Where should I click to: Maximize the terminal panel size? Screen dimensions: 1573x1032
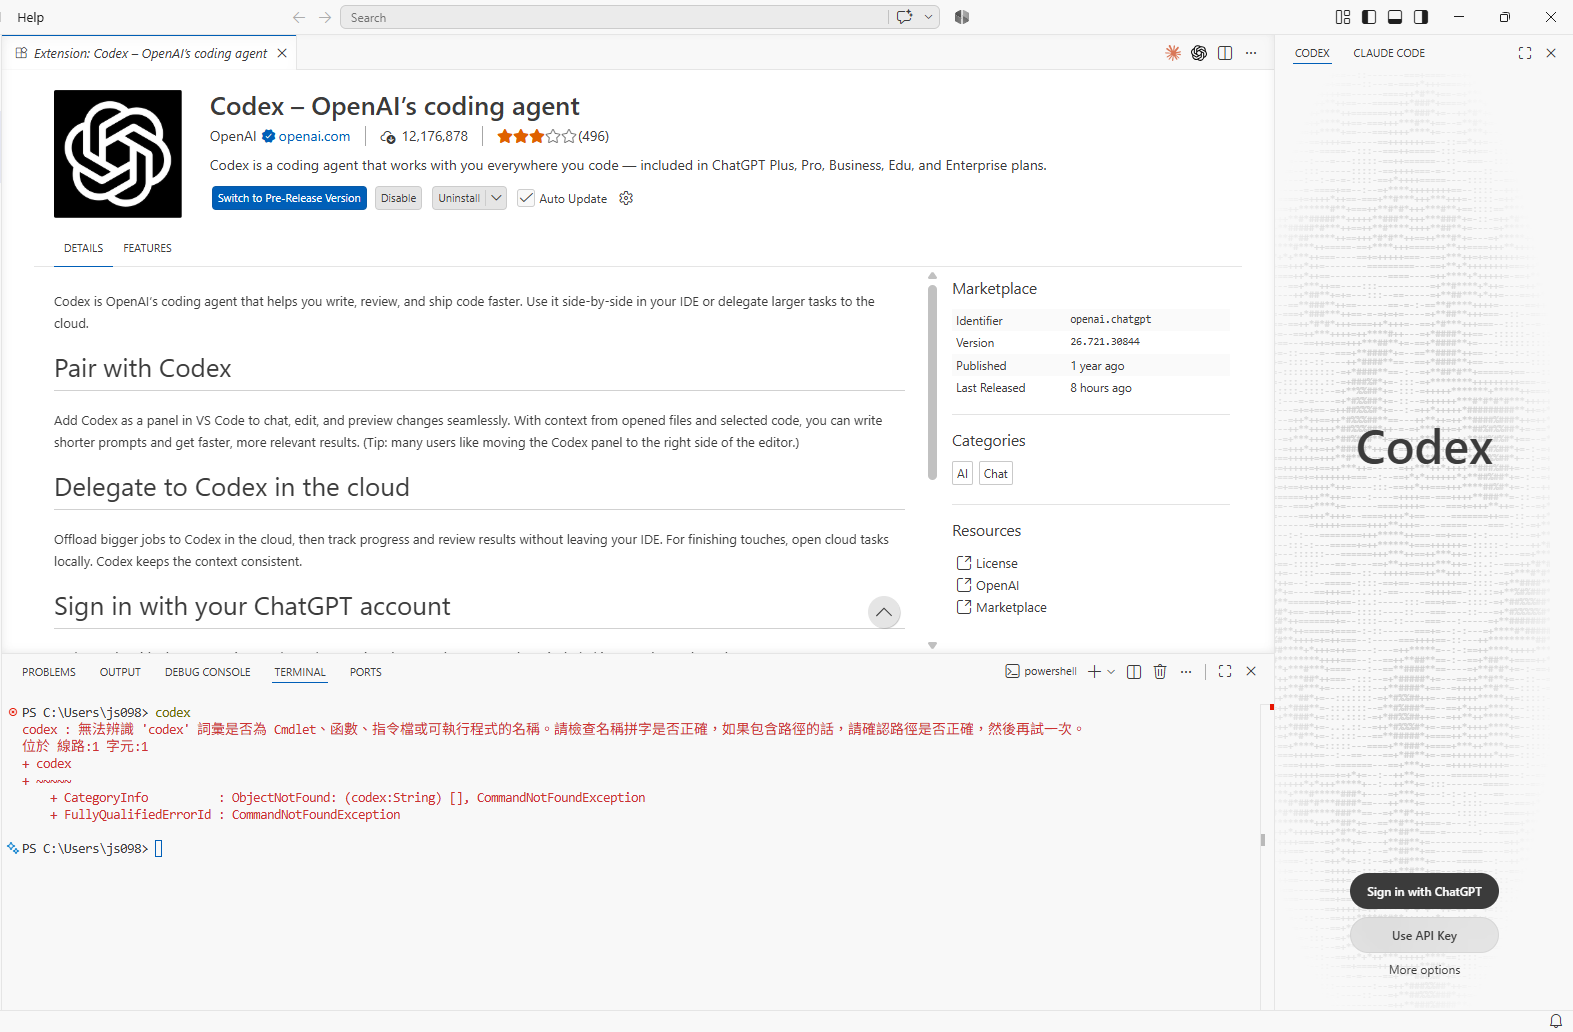click(x=1225, y=671)
